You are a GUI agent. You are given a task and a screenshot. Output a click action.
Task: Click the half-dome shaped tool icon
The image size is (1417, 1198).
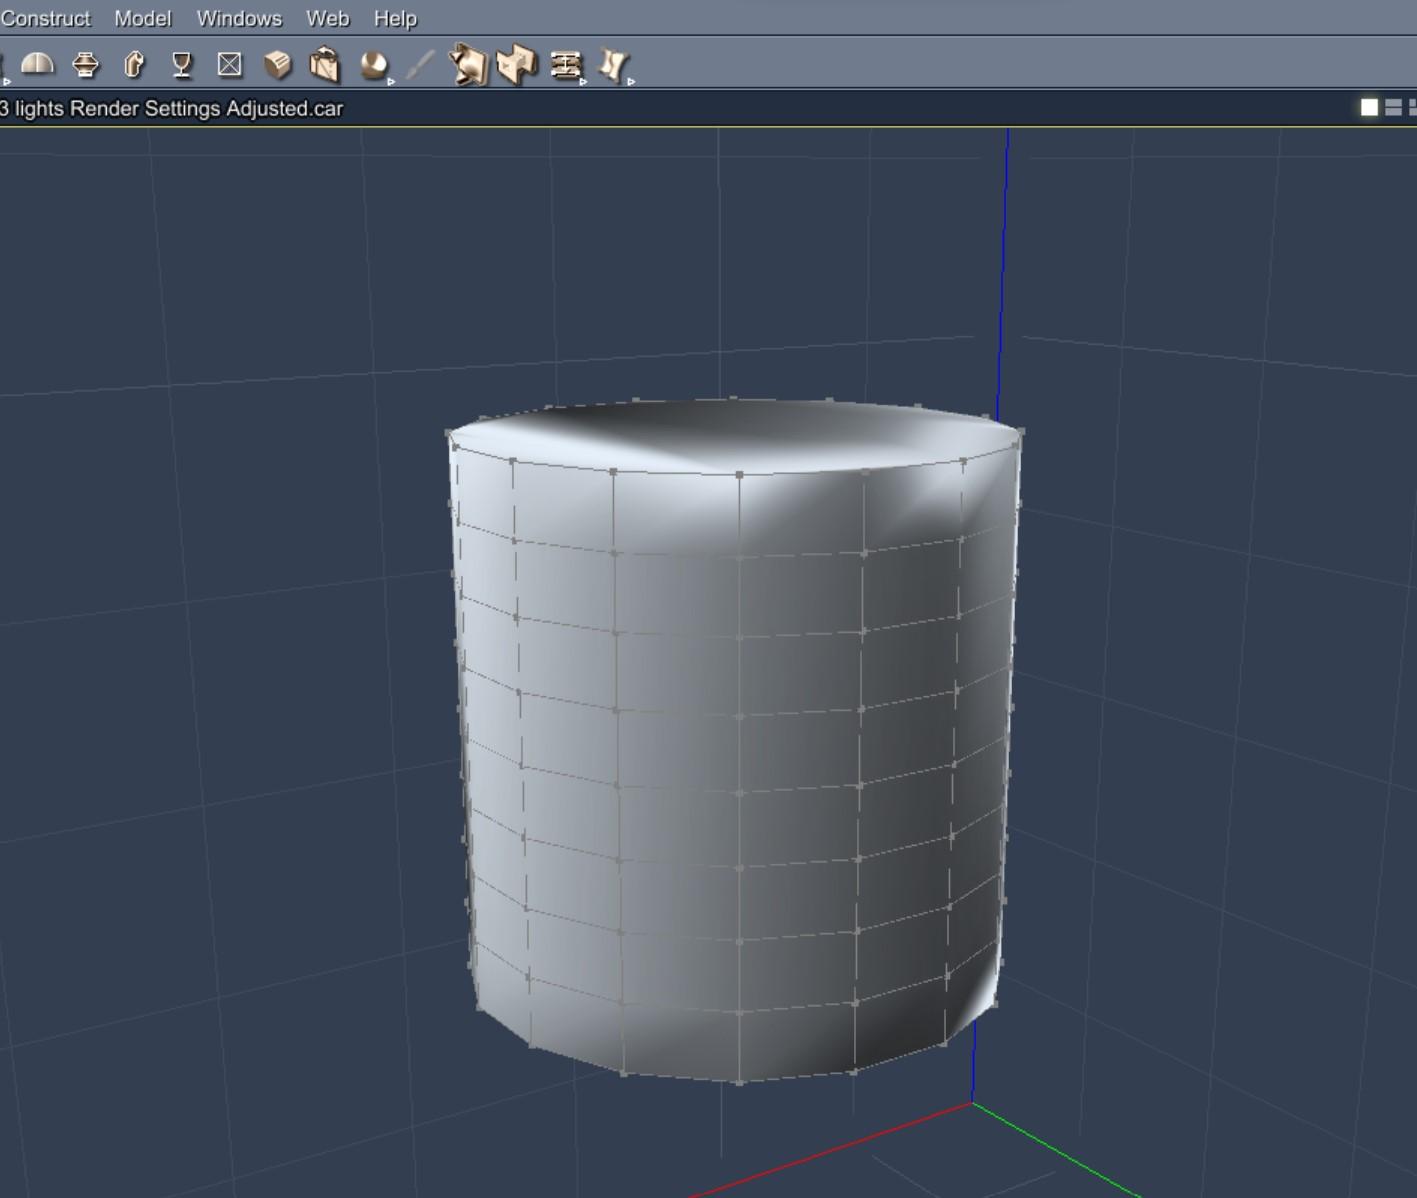click(x=37, y=65)
